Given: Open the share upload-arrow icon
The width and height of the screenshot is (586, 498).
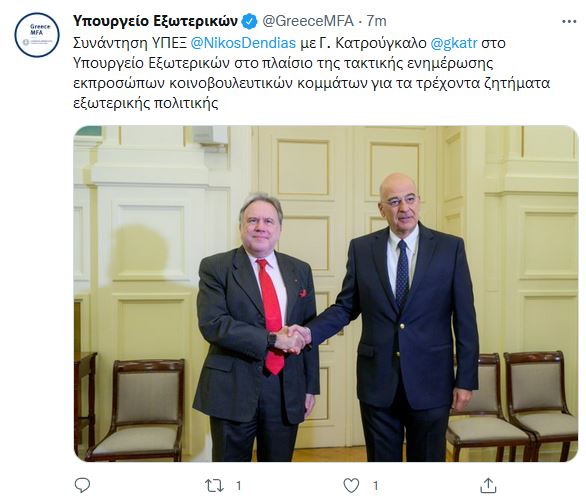Looking at the screenshot, I should point(488,485).
